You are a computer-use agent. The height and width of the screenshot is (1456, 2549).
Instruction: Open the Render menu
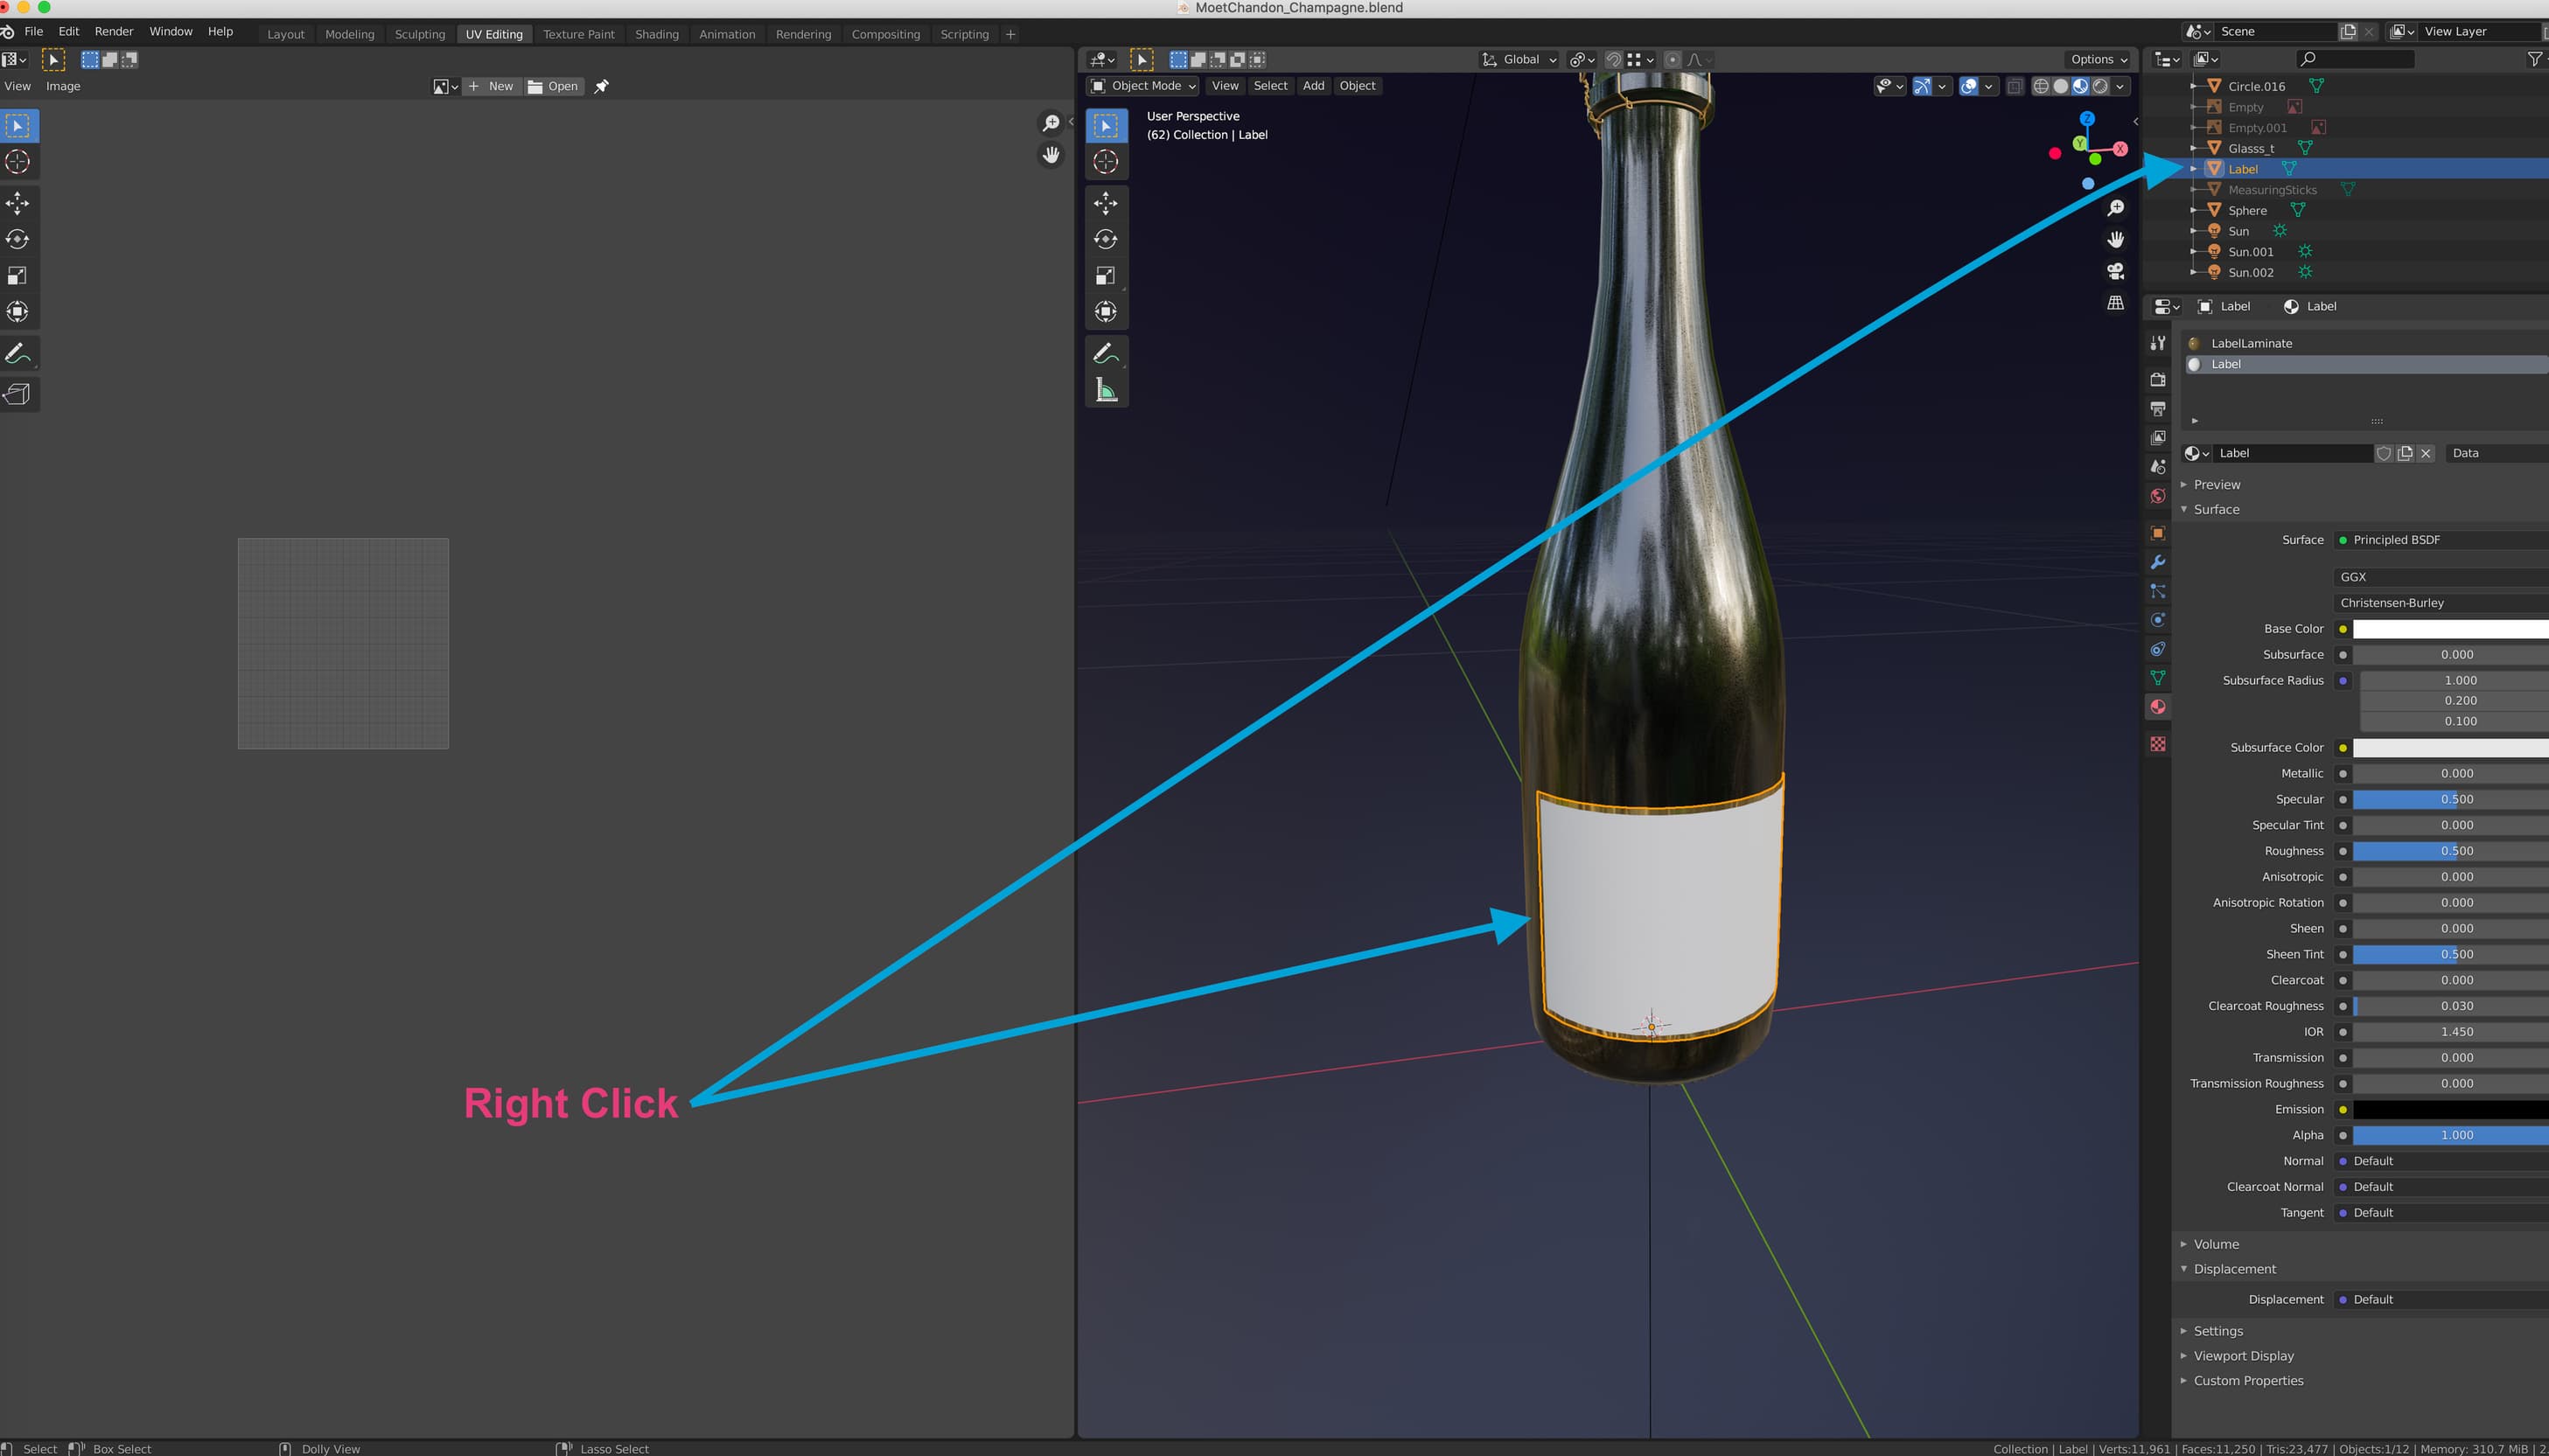tap(114, 32)
